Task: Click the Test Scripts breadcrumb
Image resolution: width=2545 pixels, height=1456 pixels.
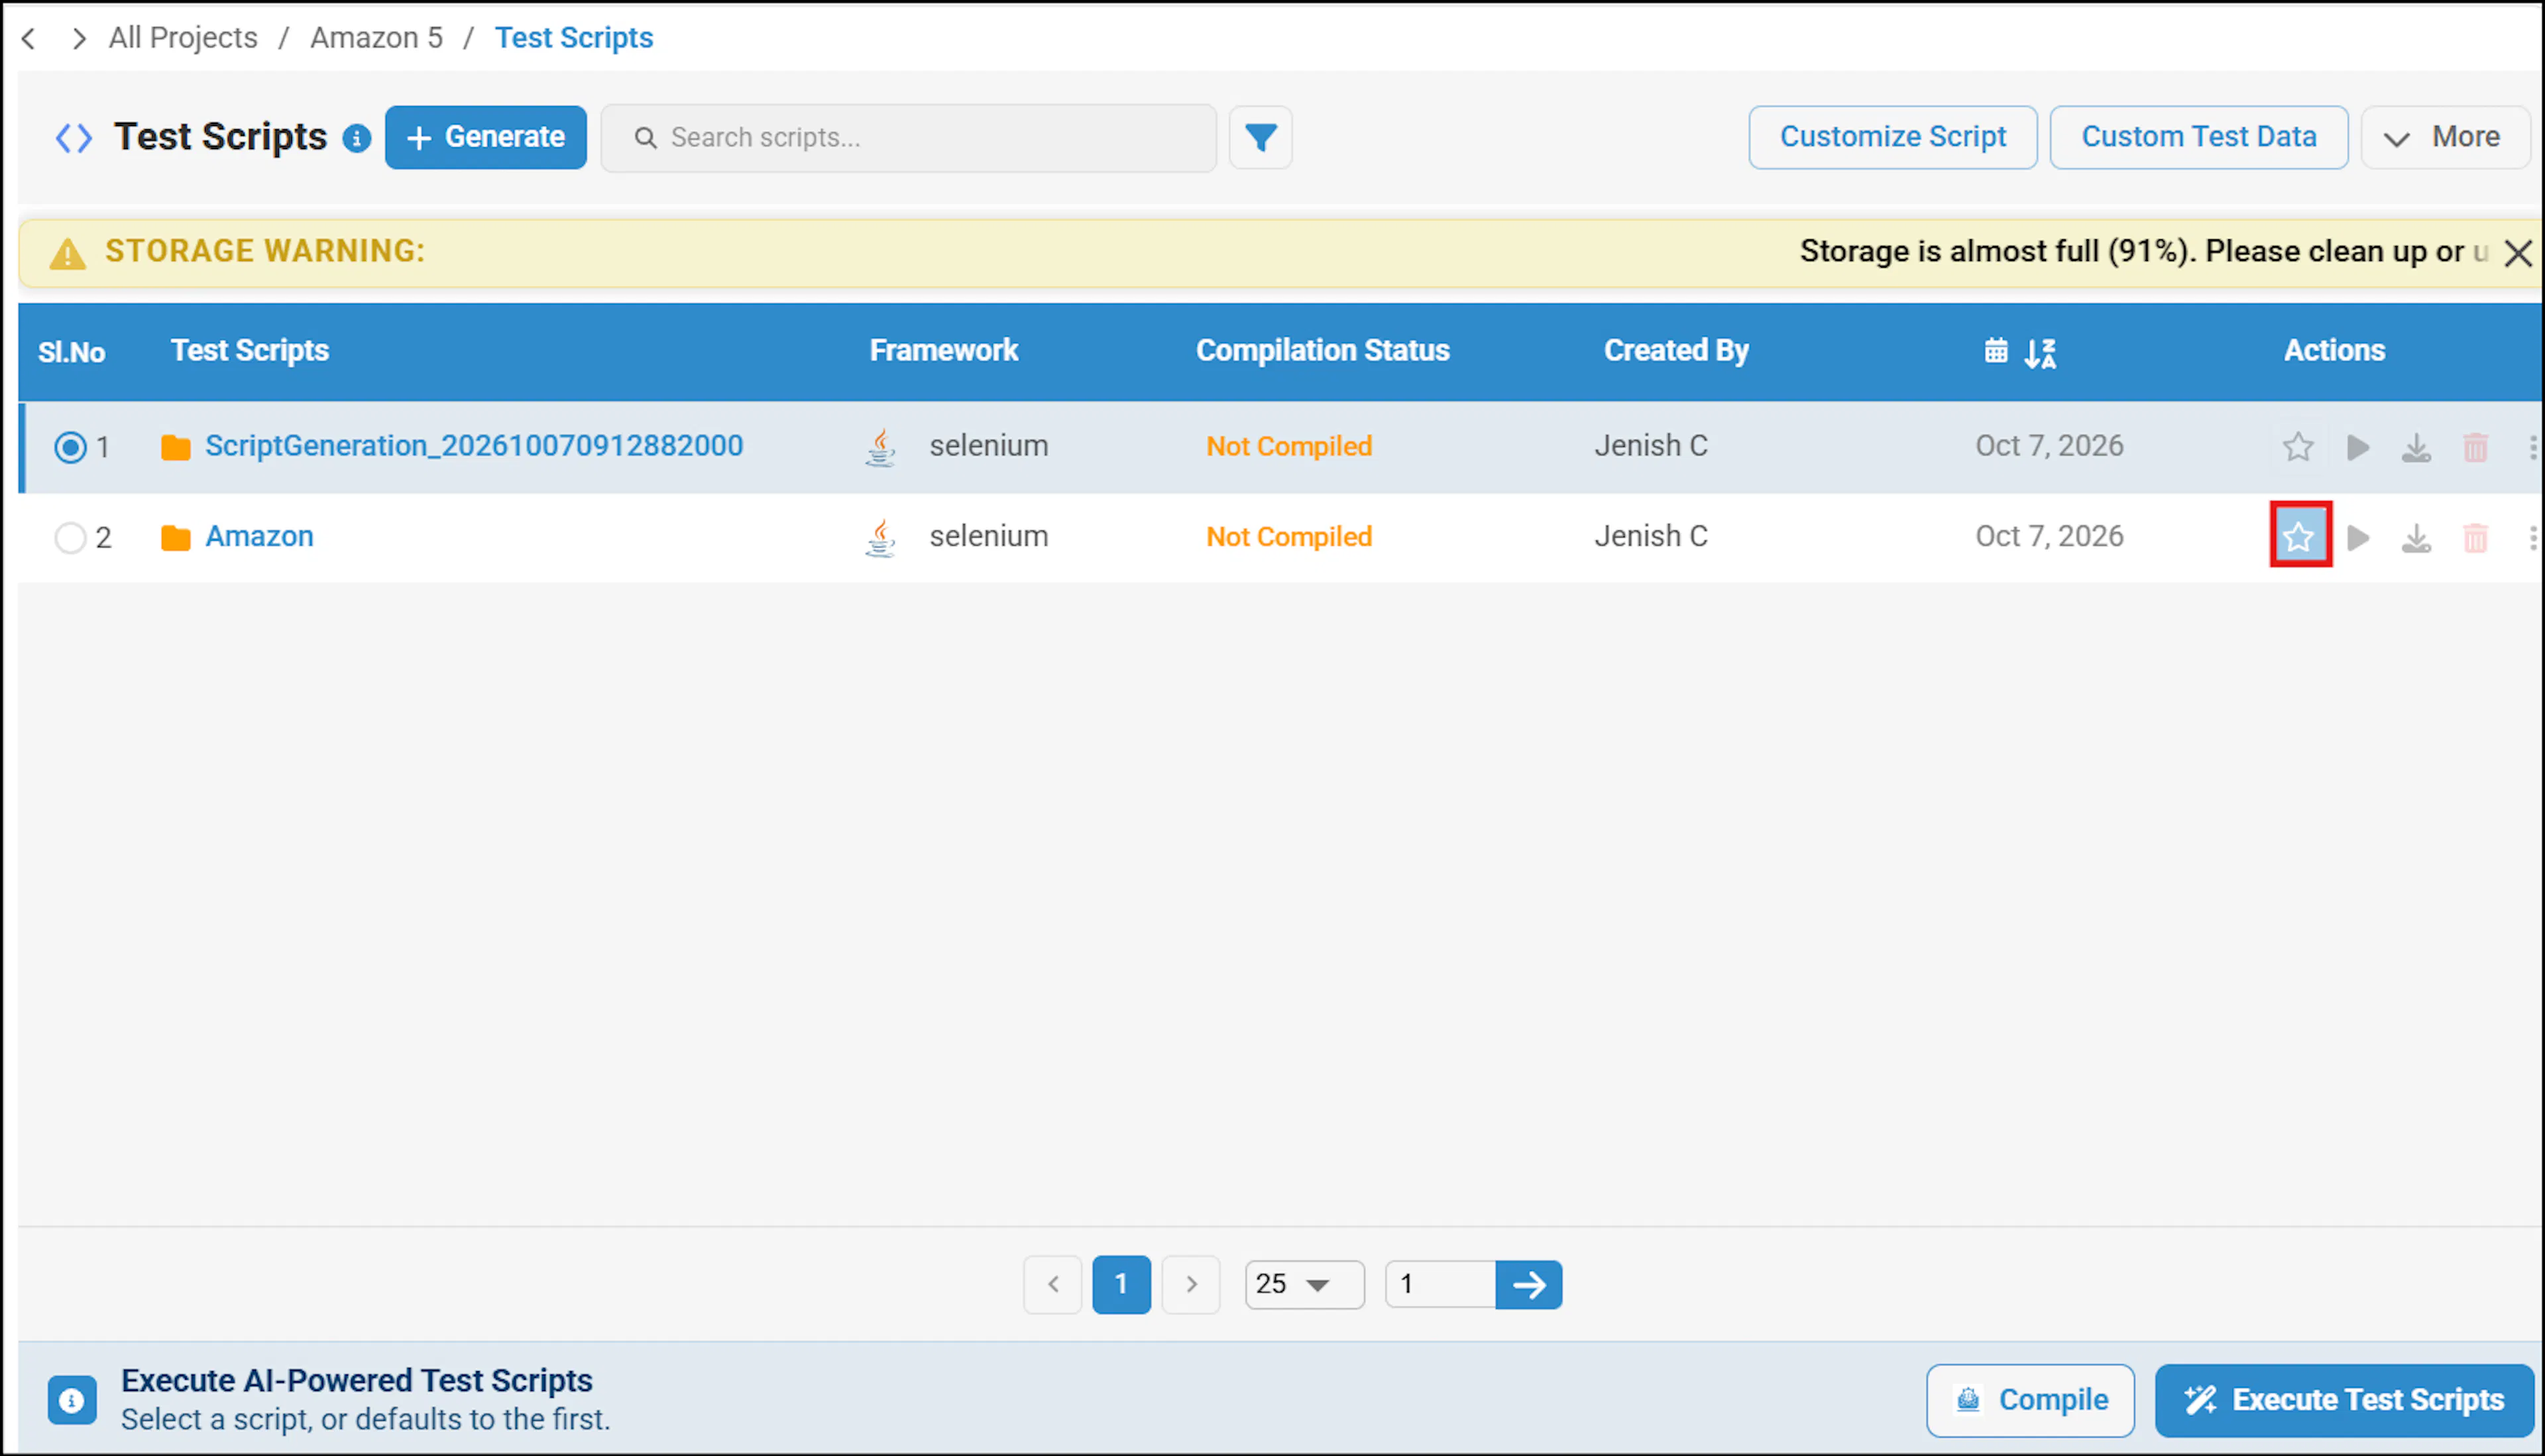Action: tap(574, 38)
